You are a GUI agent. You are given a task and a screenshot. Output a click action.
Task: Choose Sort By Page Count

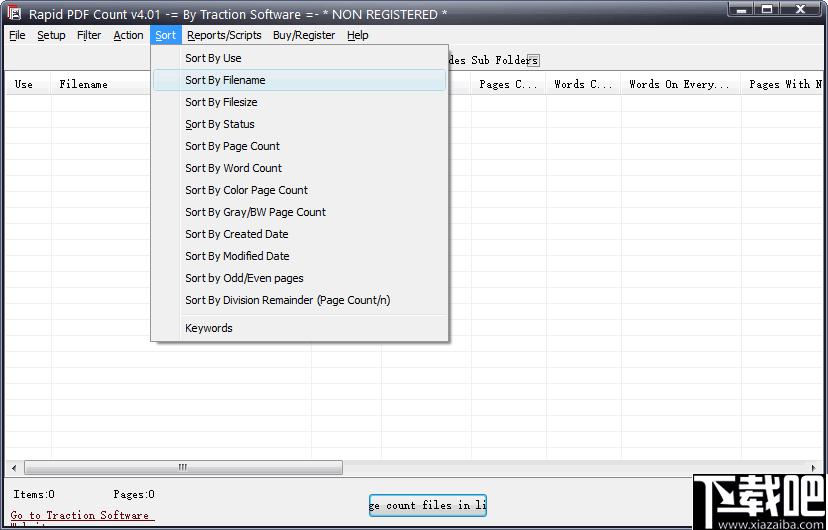(x=299, y=146)
